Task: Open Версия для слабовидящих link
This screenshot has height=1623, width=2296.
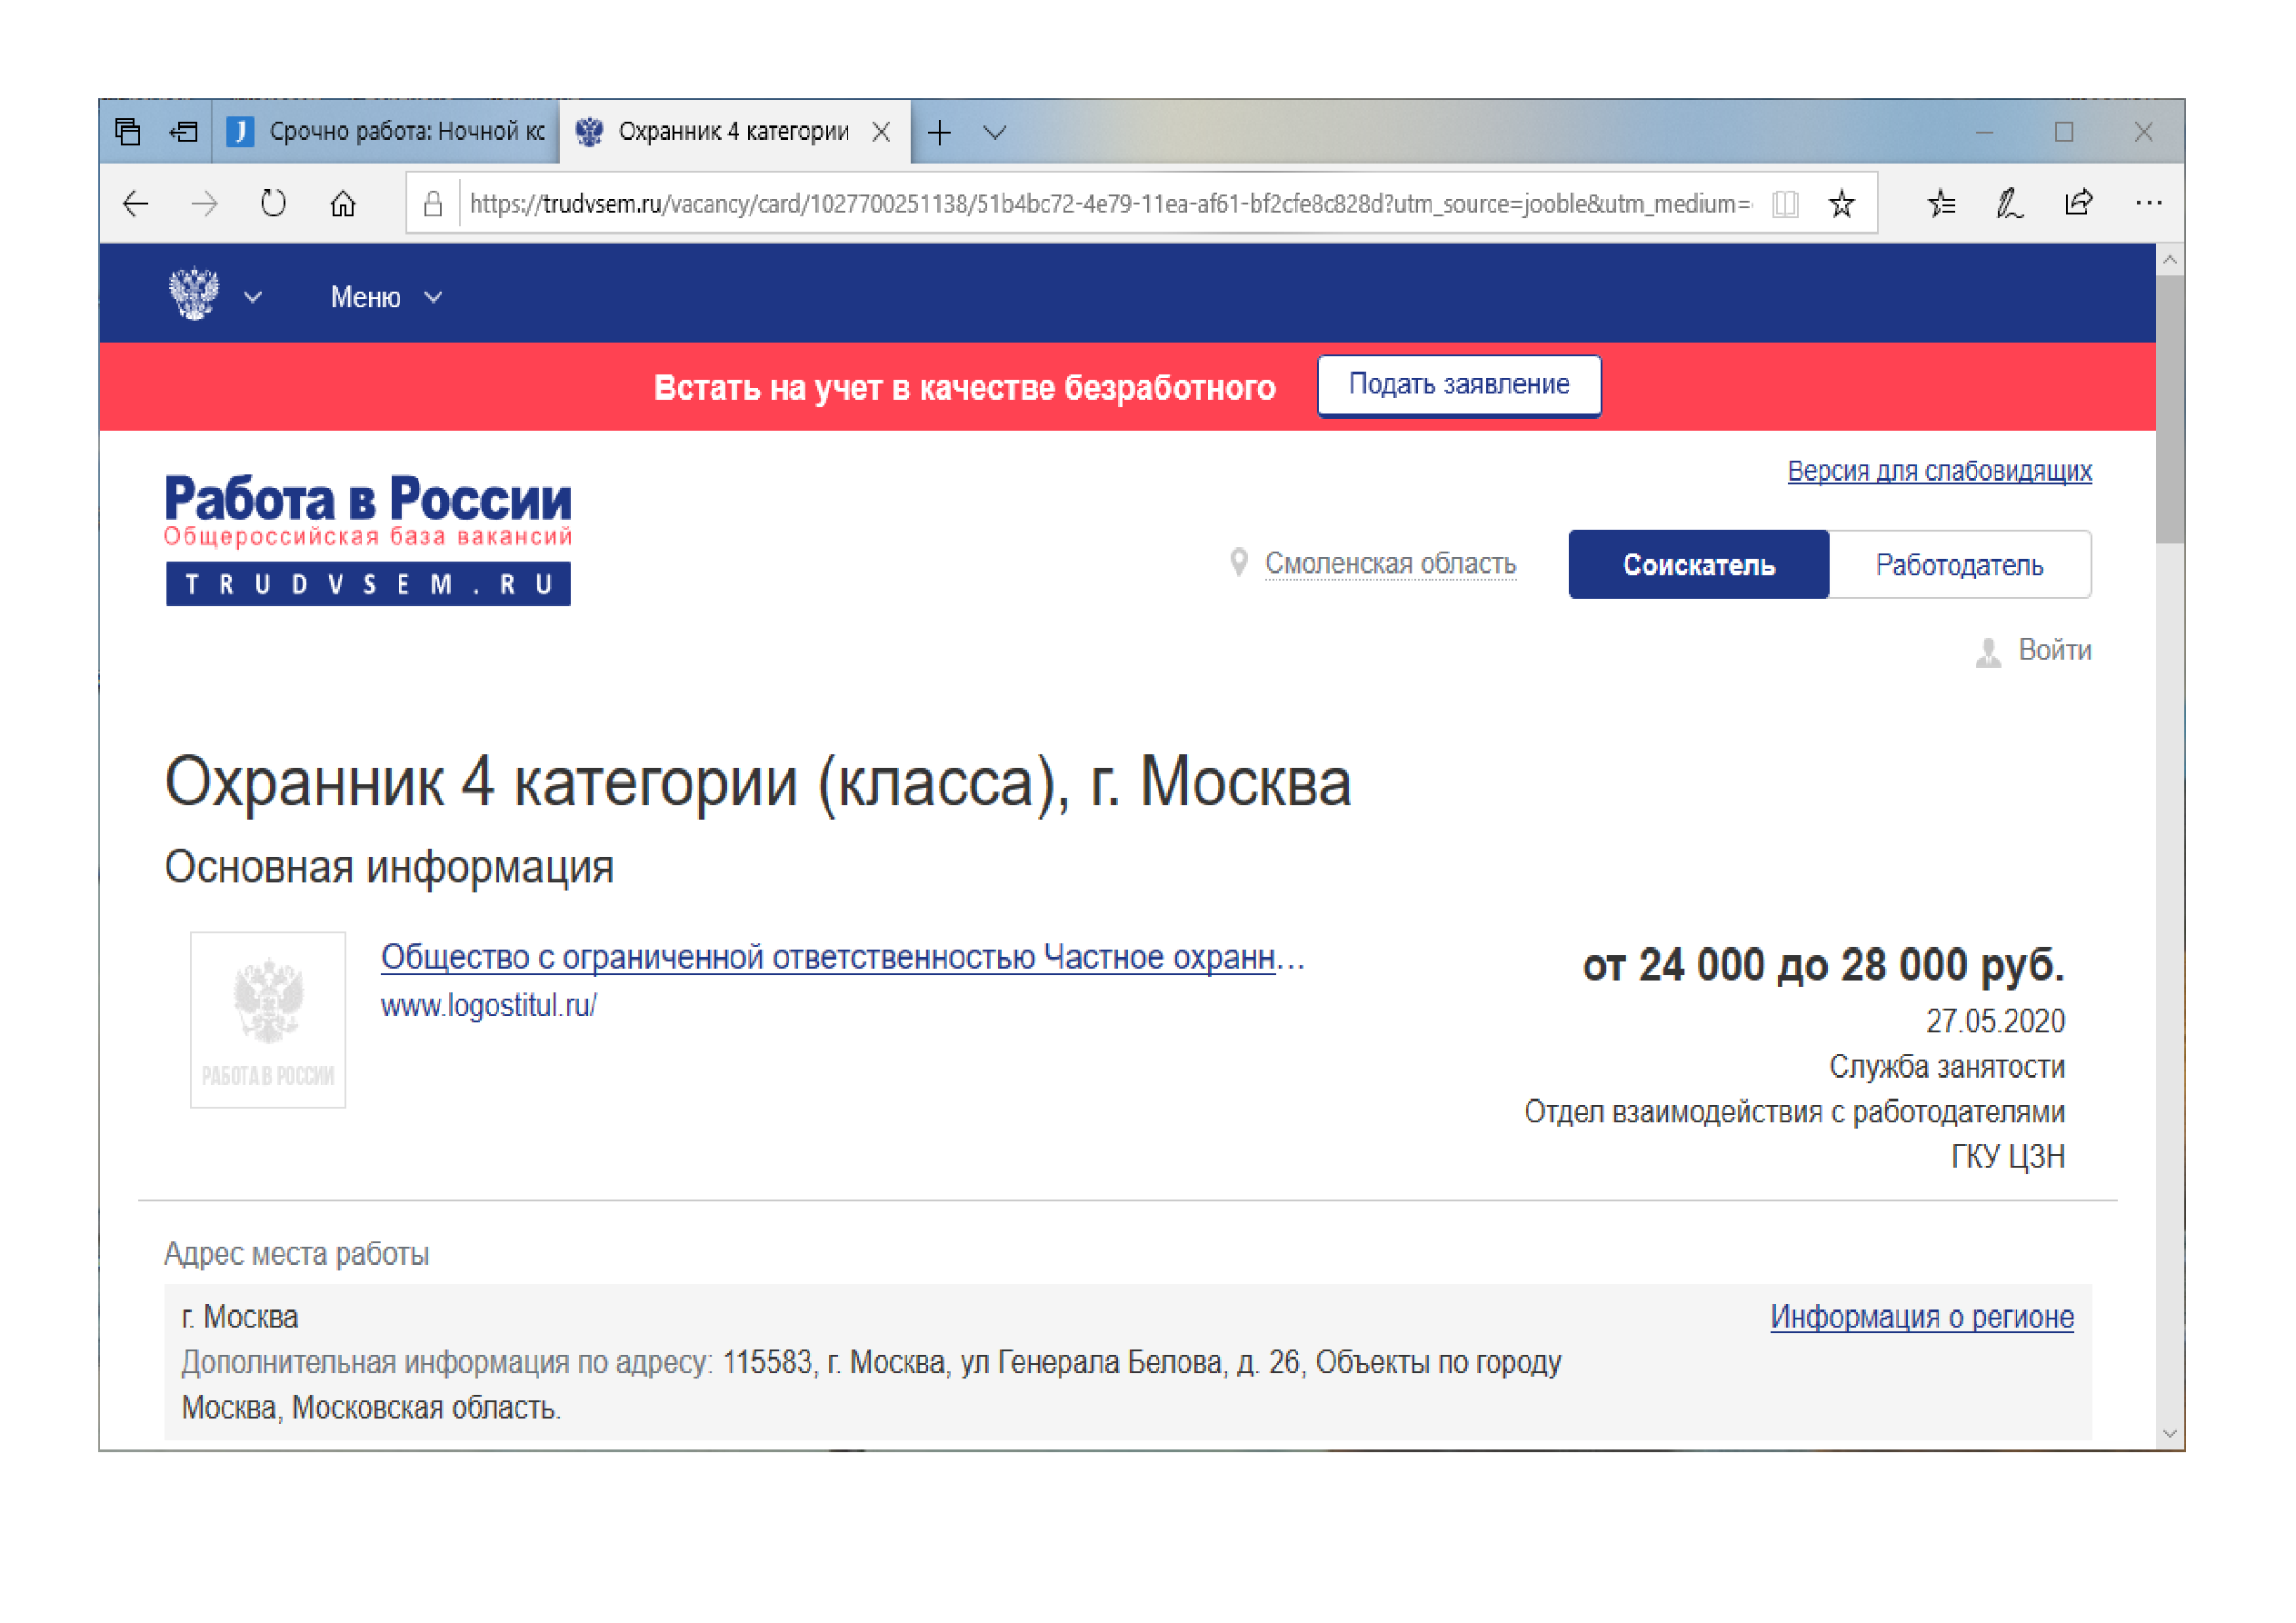Action: 1938,471
